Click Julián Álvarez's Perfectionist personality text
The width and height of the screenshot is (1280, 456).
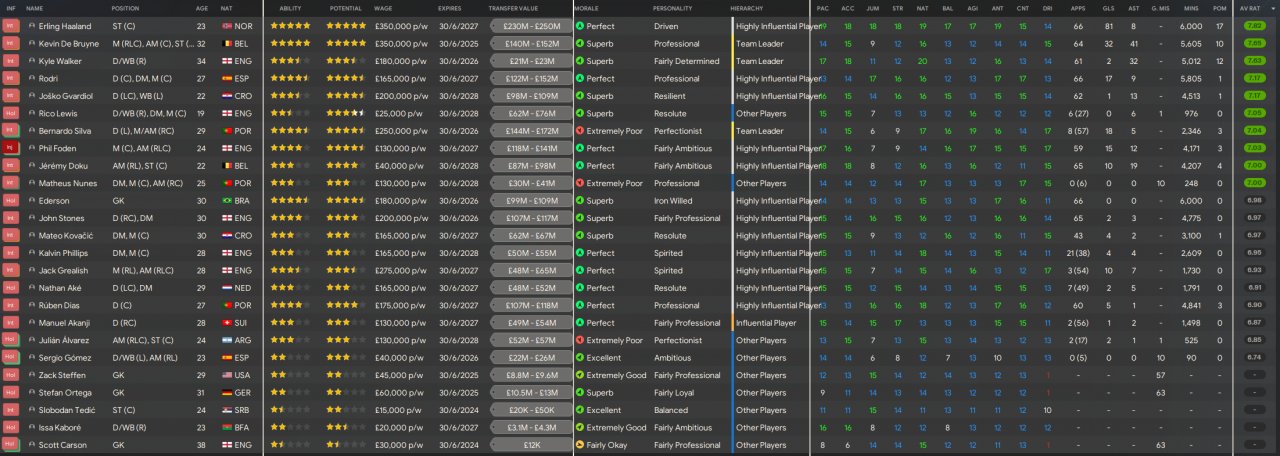coord(677,340)
